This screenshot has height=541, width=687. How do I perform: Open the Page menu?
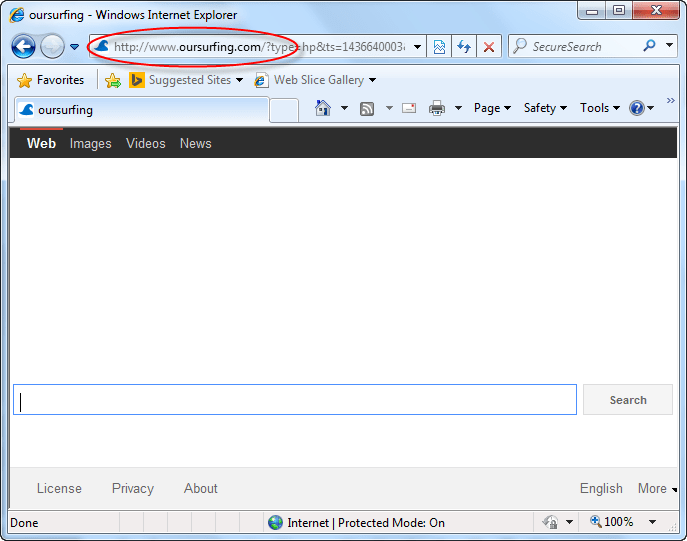492,108
